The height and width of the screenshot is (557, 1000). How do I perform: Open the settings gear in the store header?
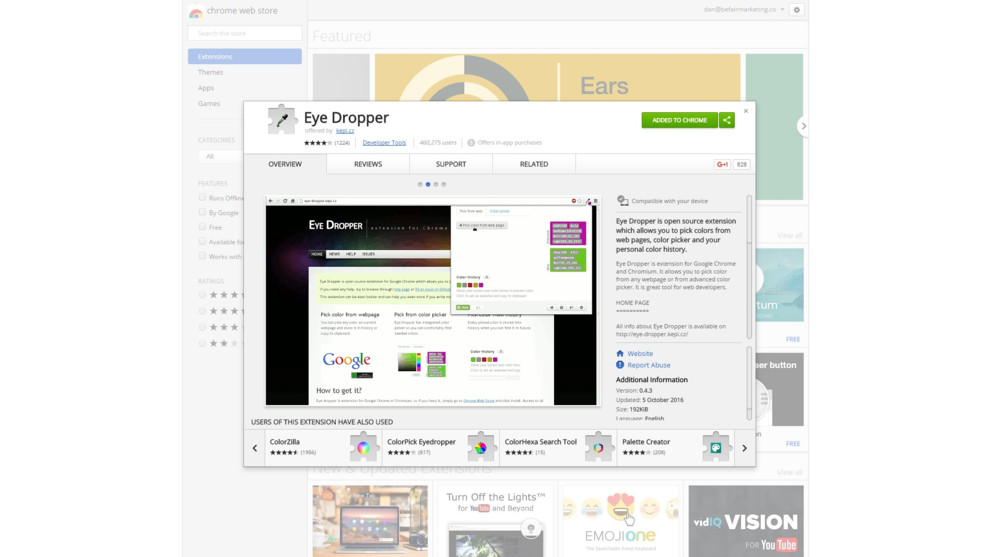coord(797,10)
